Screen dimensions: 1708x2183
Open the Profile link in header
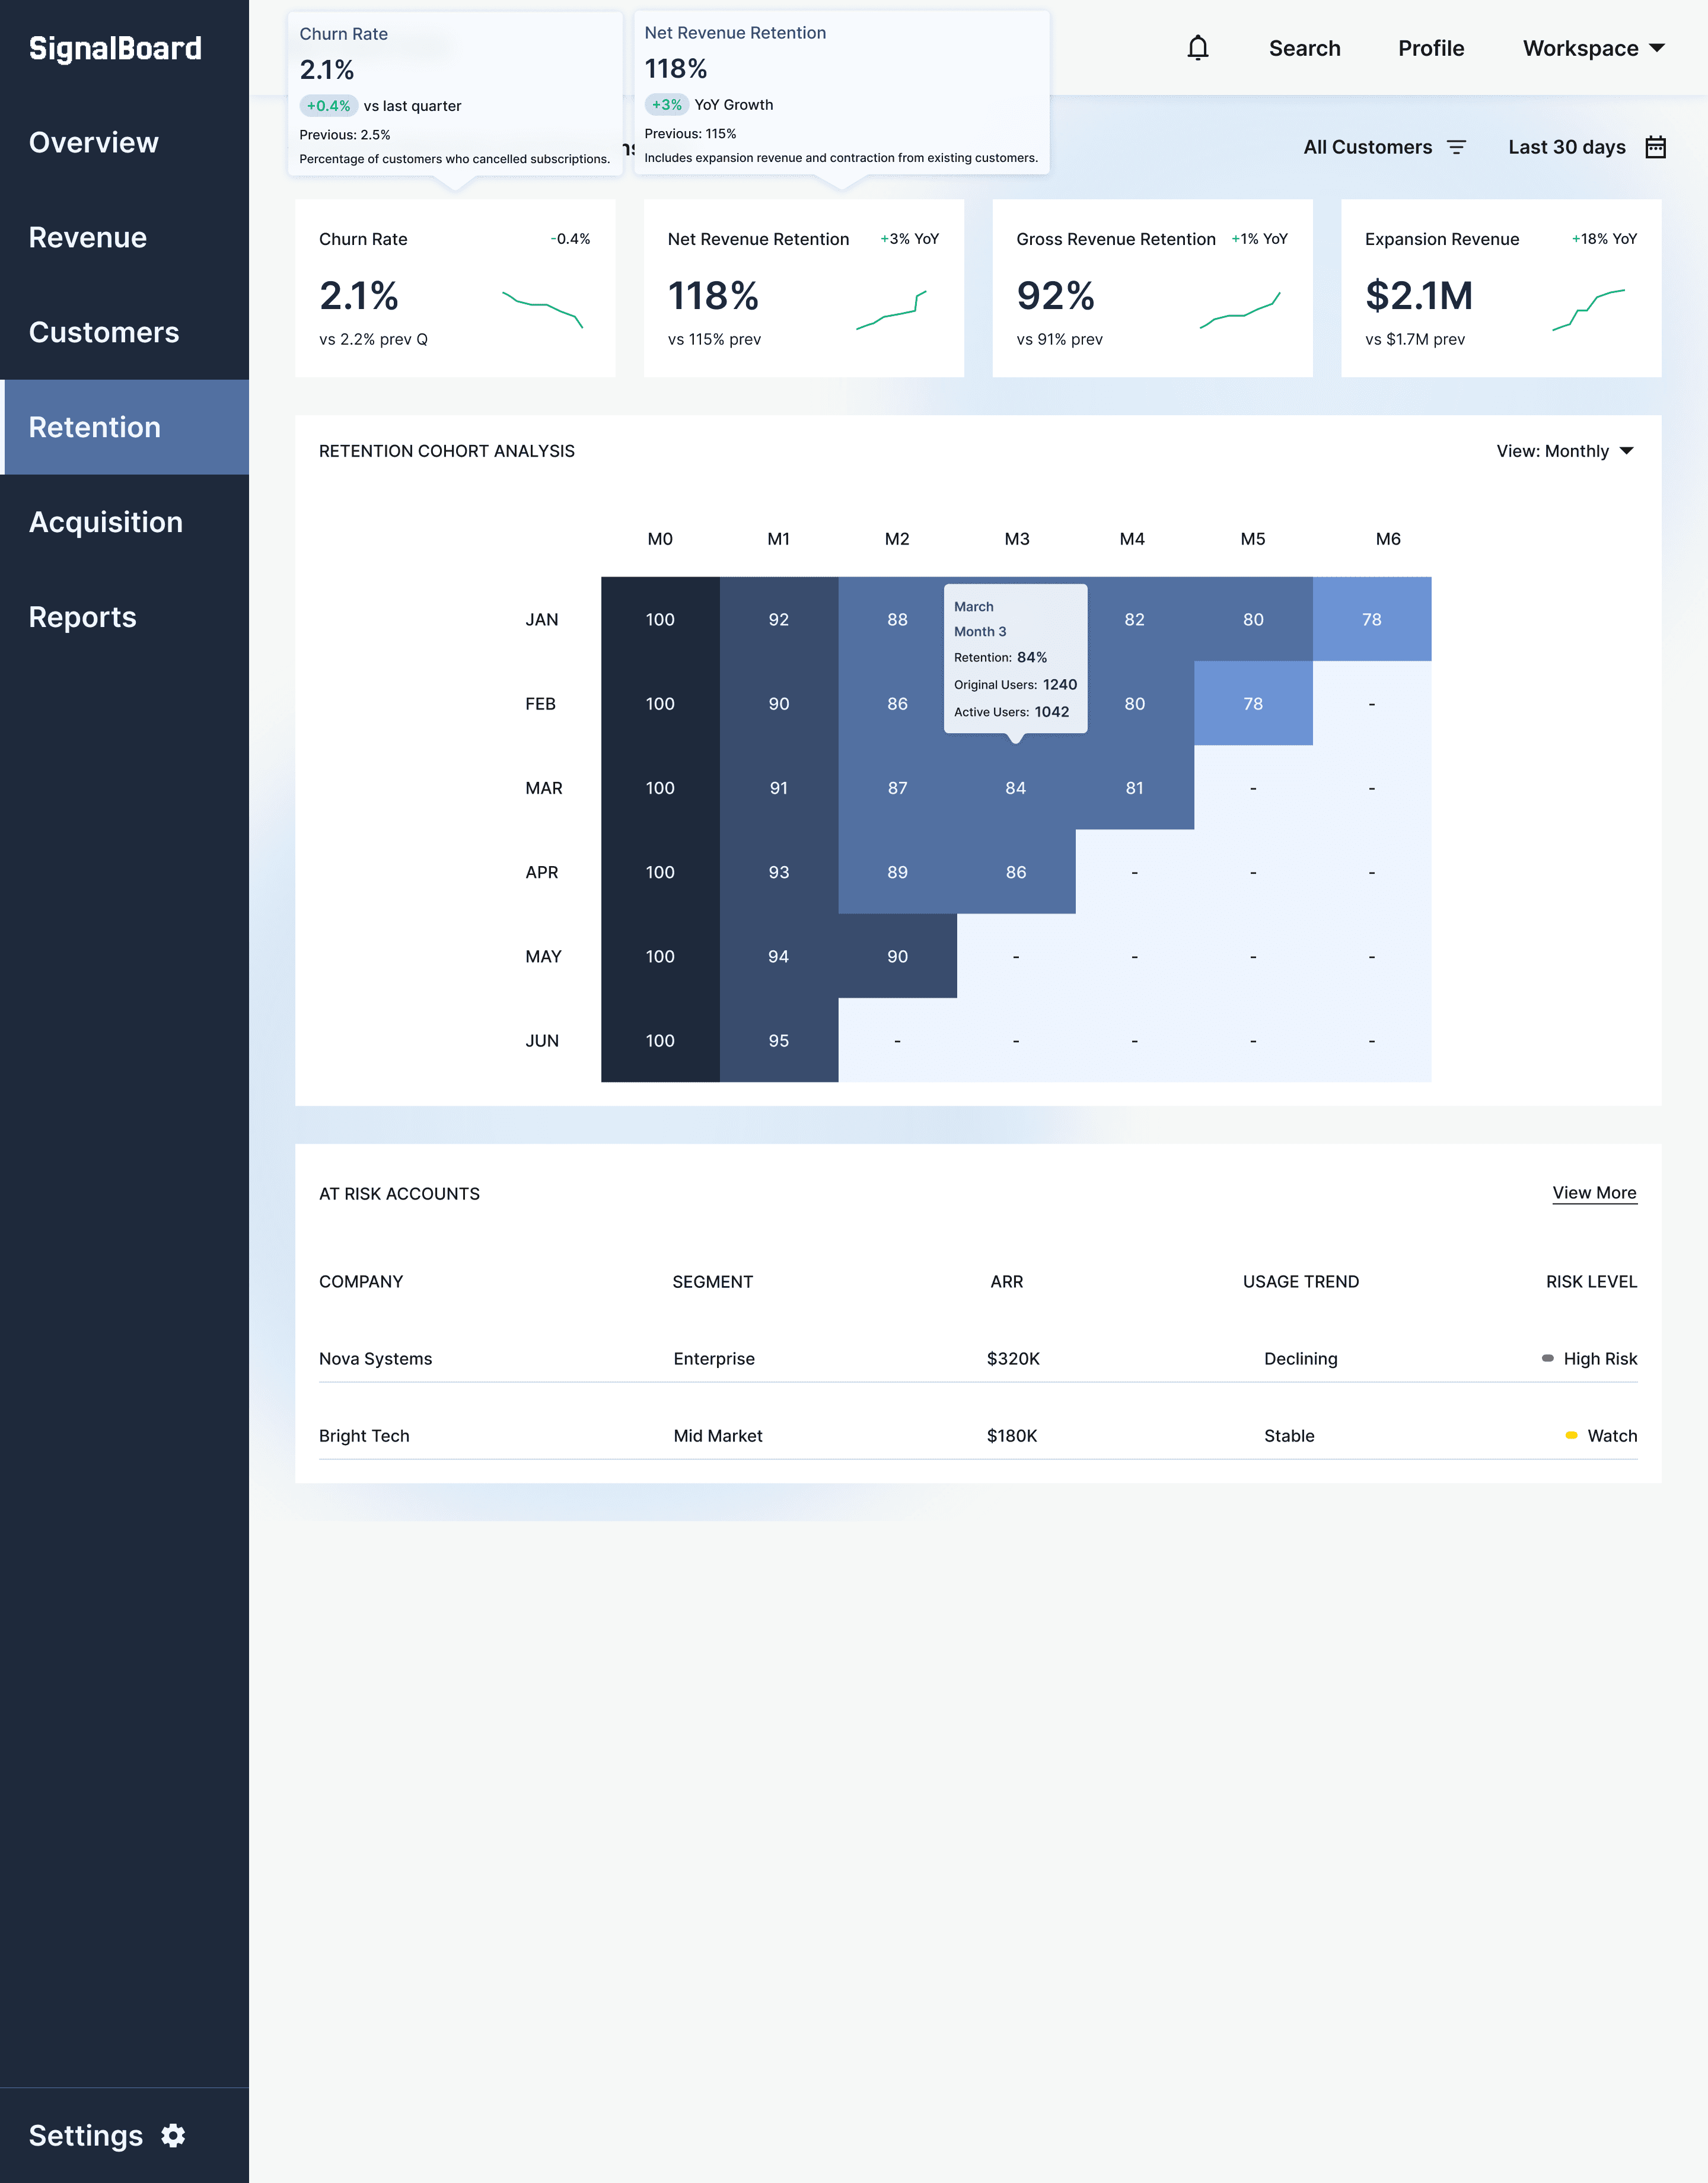(x=1430, y=48)
